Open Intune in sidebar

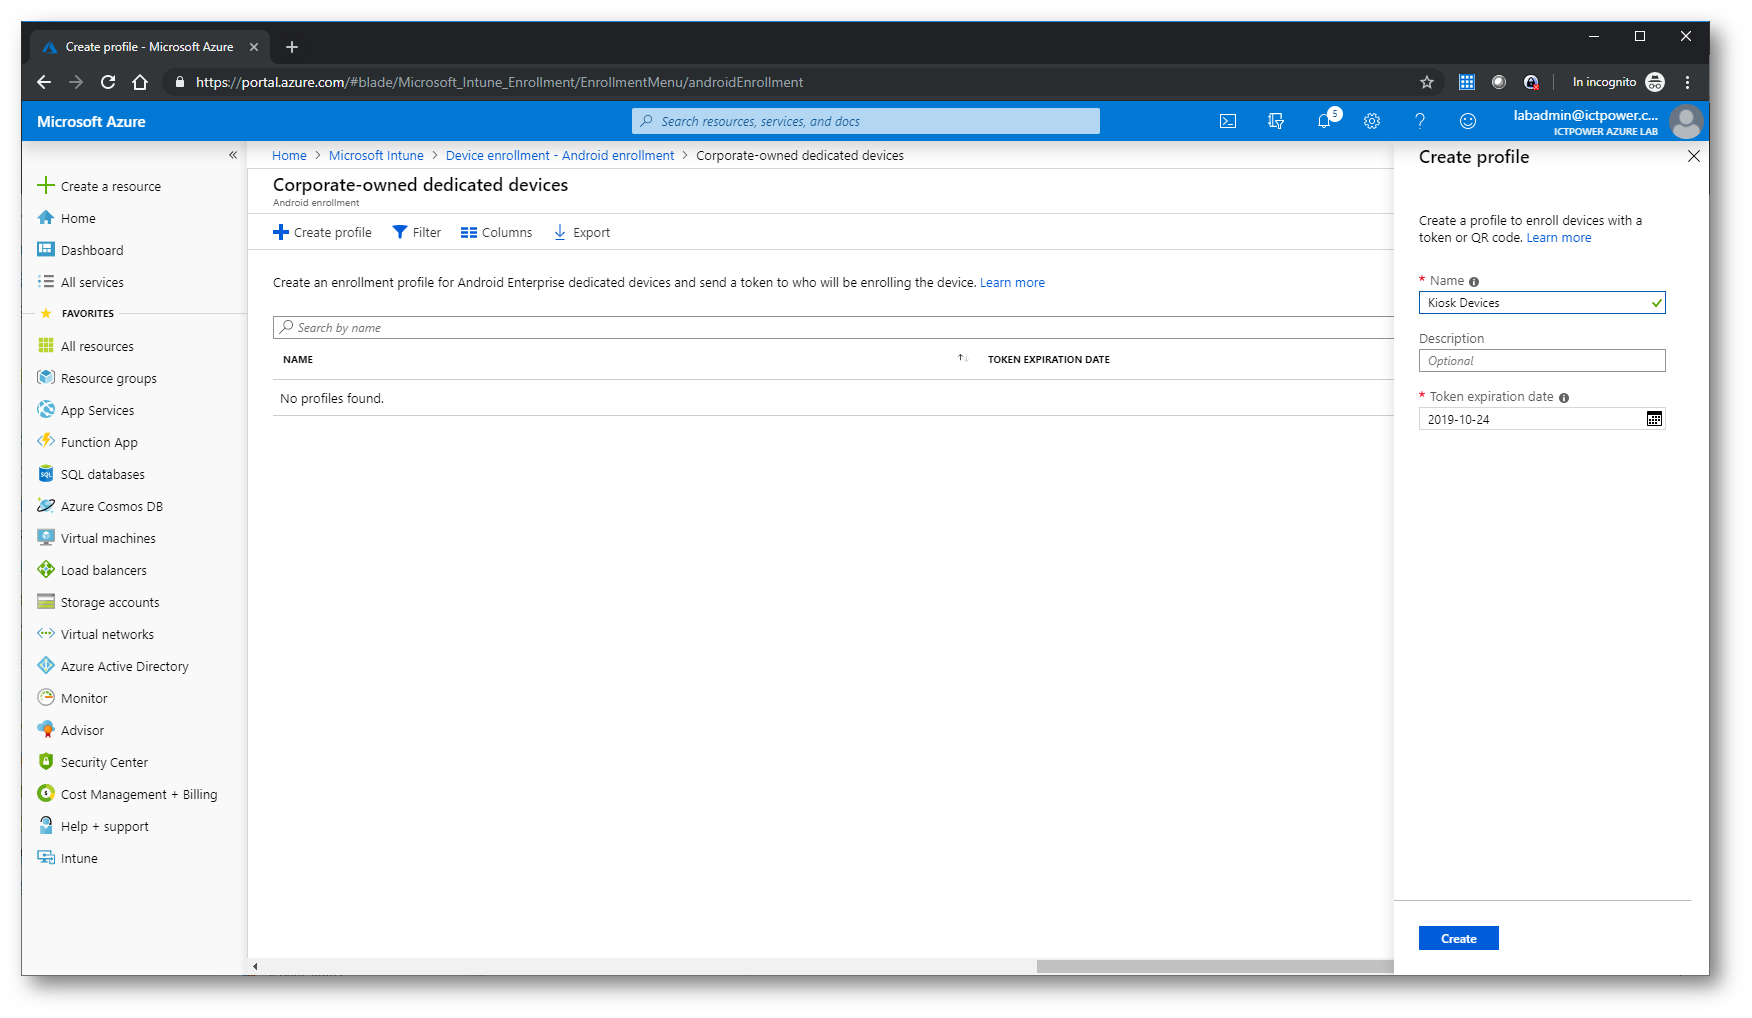(x=67, y=858)
